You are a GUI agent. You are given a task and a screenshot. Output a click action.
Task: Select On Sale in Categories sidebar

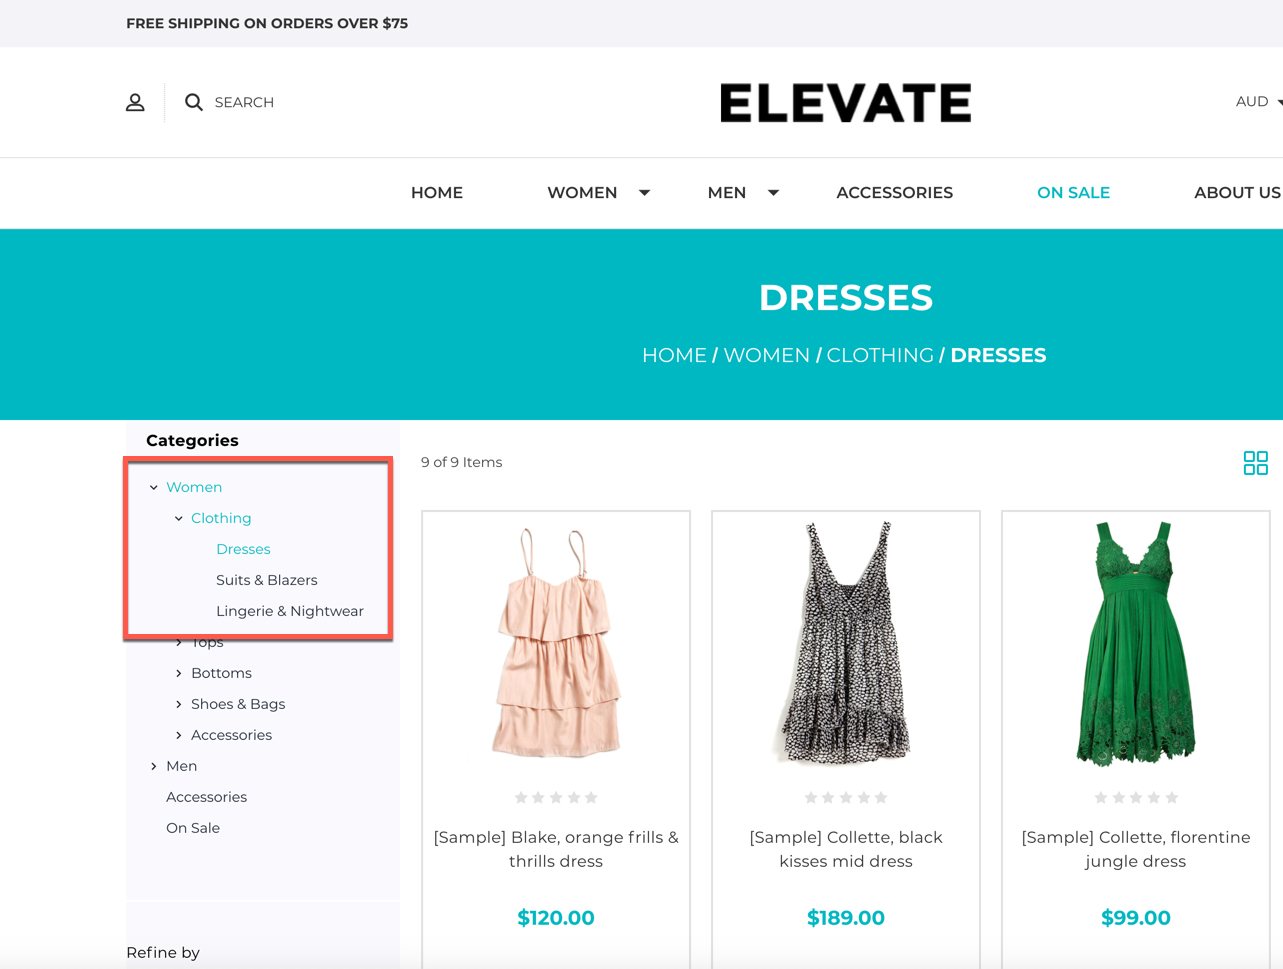click(x=193, y=828)
